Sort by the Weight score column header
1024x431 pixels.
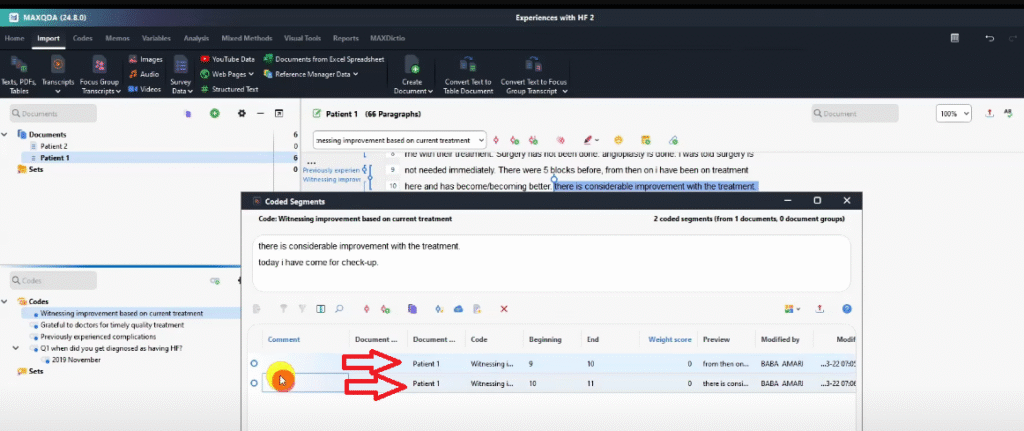pyautogui.click(x=669, y=340)
